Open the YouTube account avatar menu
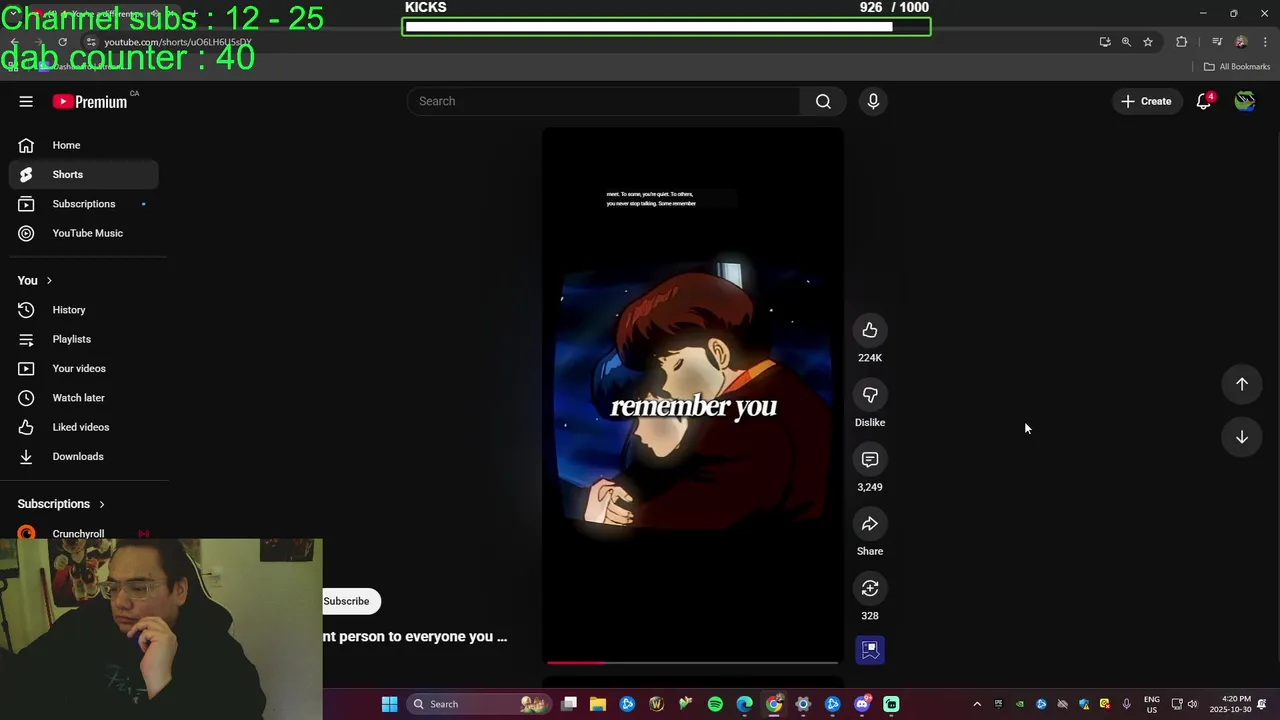Viewport: 1280px width, 720px height. point(1244,101)
